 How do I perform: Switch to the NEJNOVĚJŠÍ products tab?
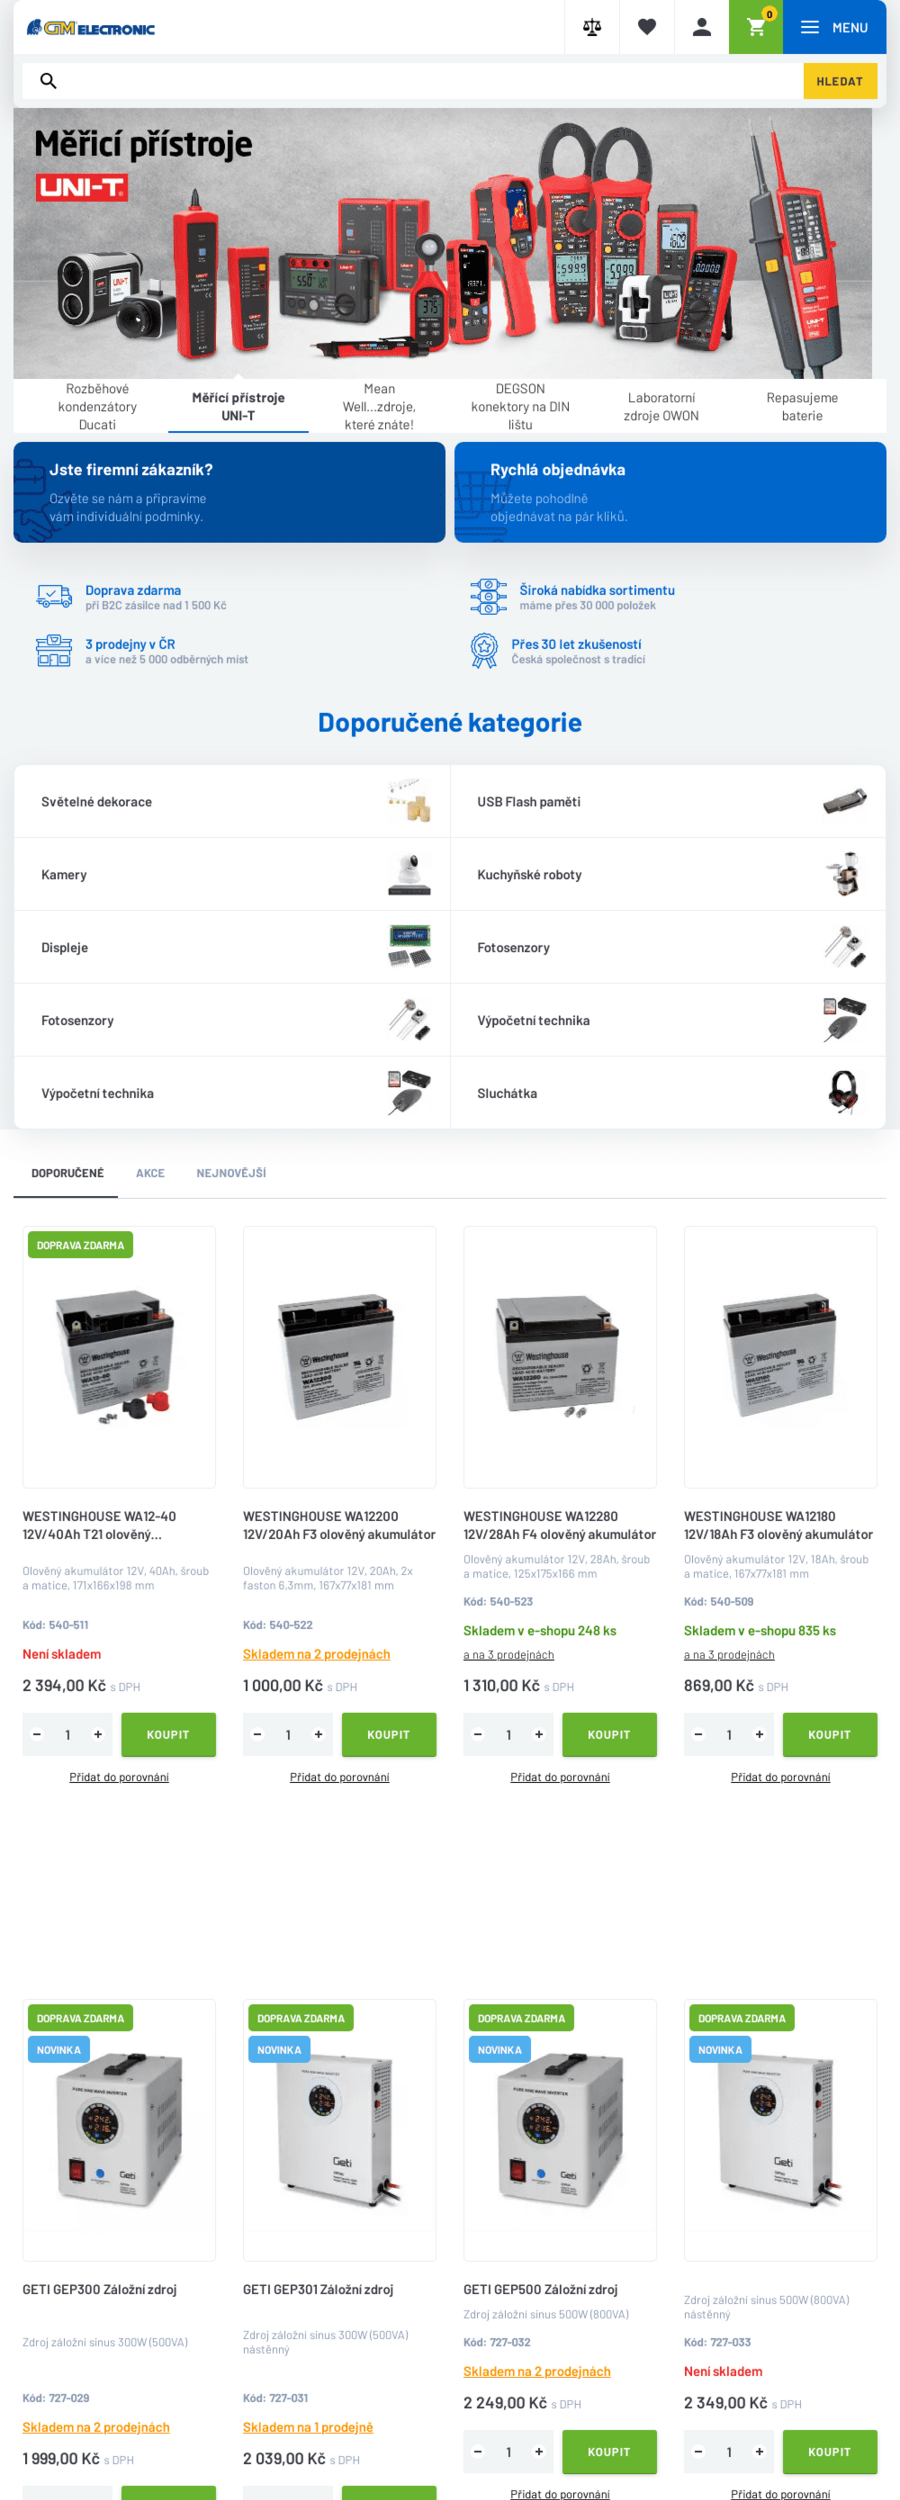click(x=231, y=1173)
